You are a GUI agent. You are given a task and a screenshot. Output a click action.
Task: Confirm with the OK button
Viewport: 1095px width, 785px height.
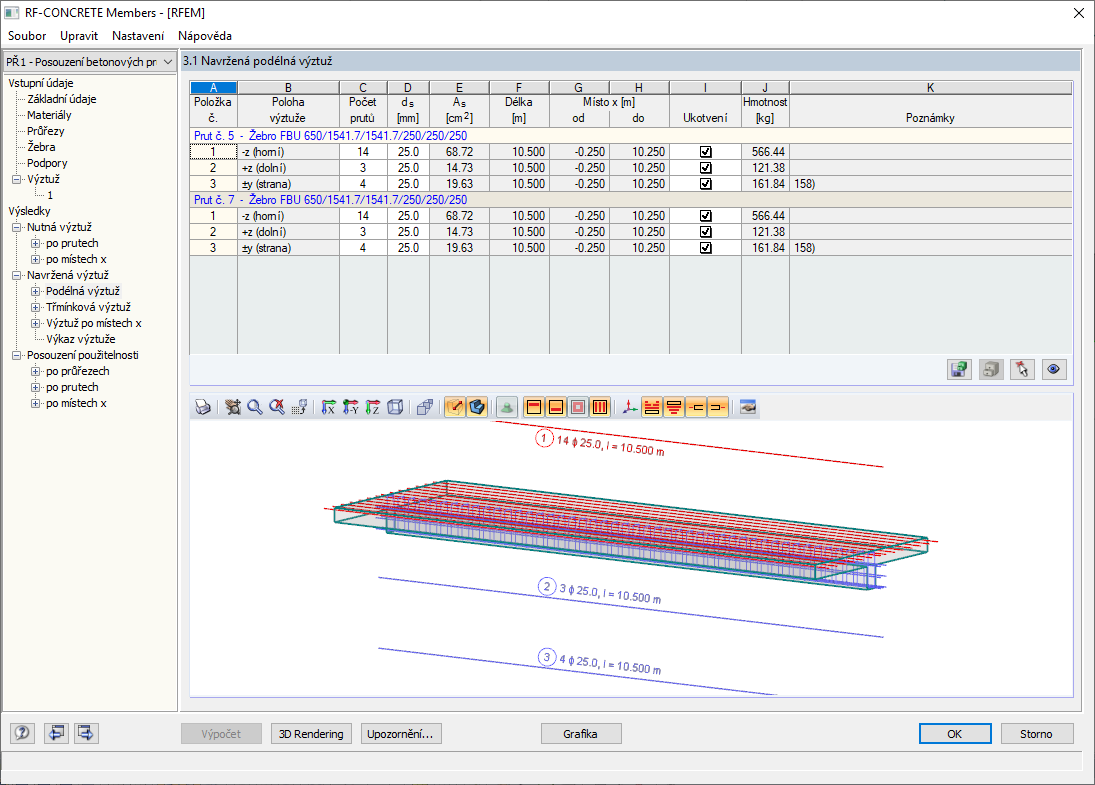click(955, 734)
